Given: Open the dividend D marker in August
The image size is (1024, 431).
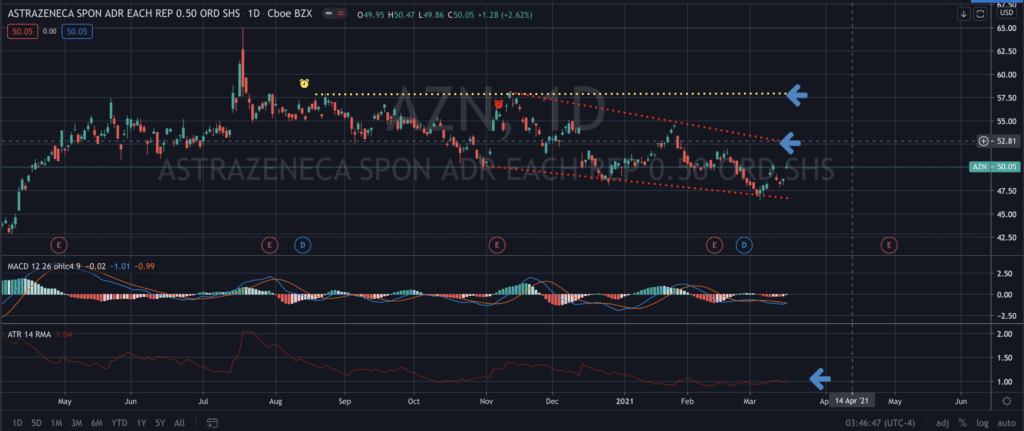Looking at the screenshot, I should (x=302, y=245).
